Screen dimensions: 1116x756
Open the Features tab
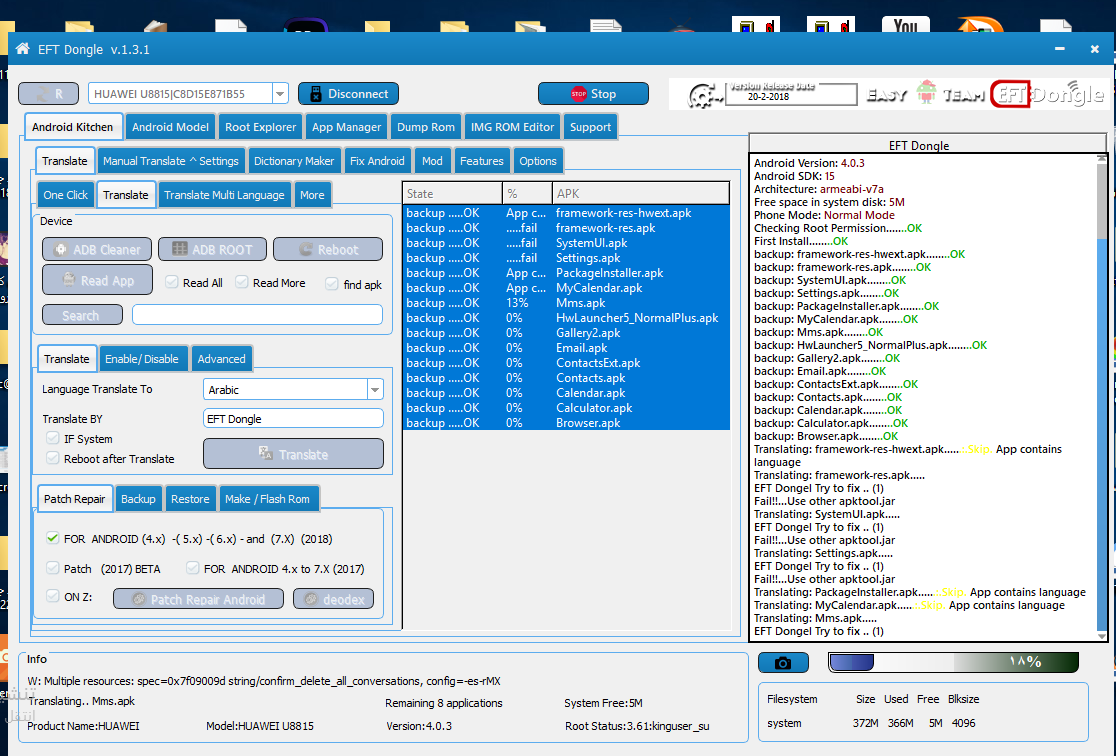click(x=482, y=161)
